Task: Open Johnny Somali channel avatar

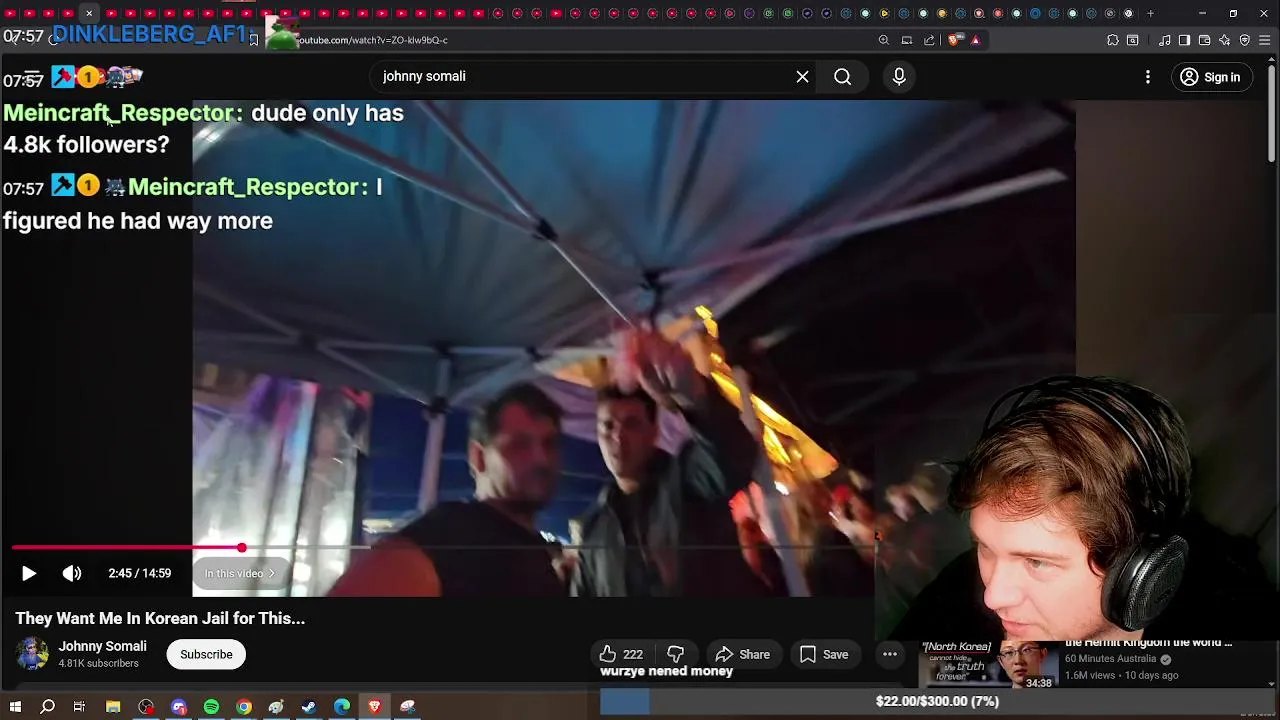Action: (32, 654)
